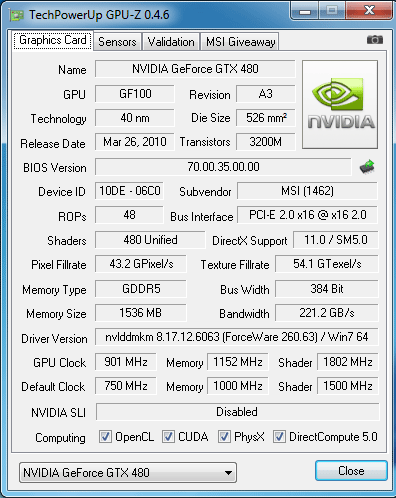
Task: Click the Memory Type field GDDR5
Action: 141,288
